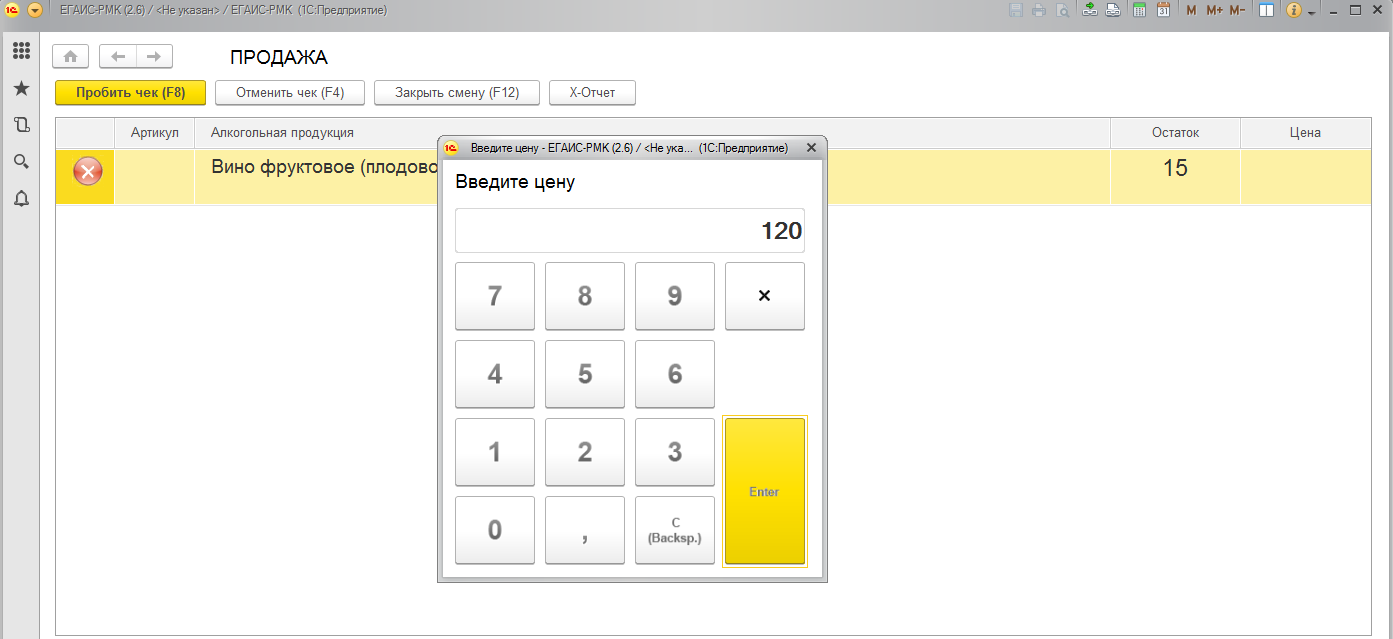Tap keypad digit 5
This screenshot has width=1393, height=639.
click(585, 374)
